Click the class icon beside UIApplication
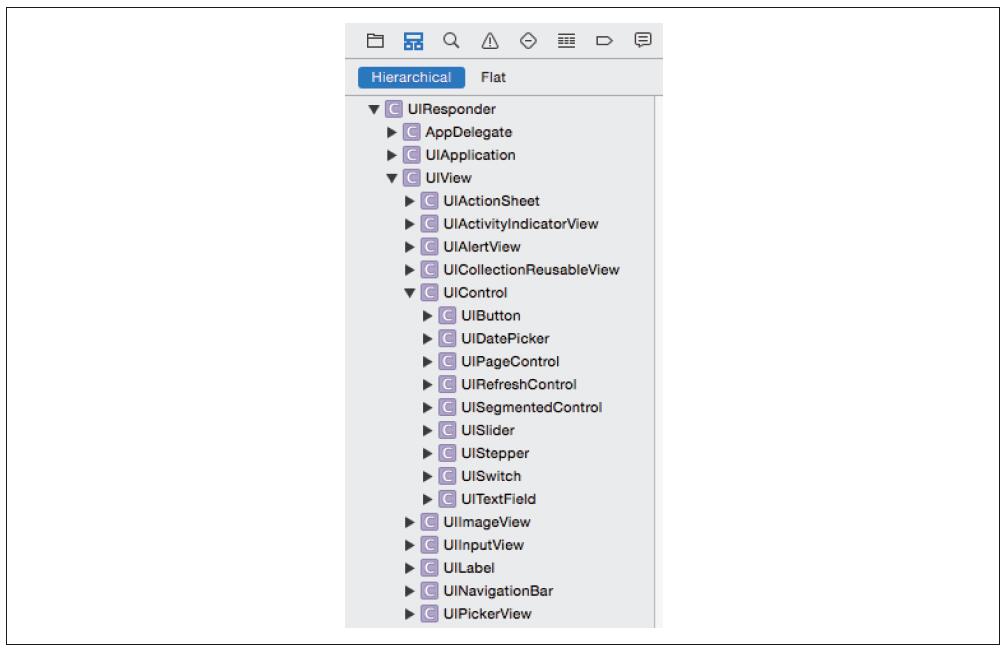1004x651 pixels. 412,156
